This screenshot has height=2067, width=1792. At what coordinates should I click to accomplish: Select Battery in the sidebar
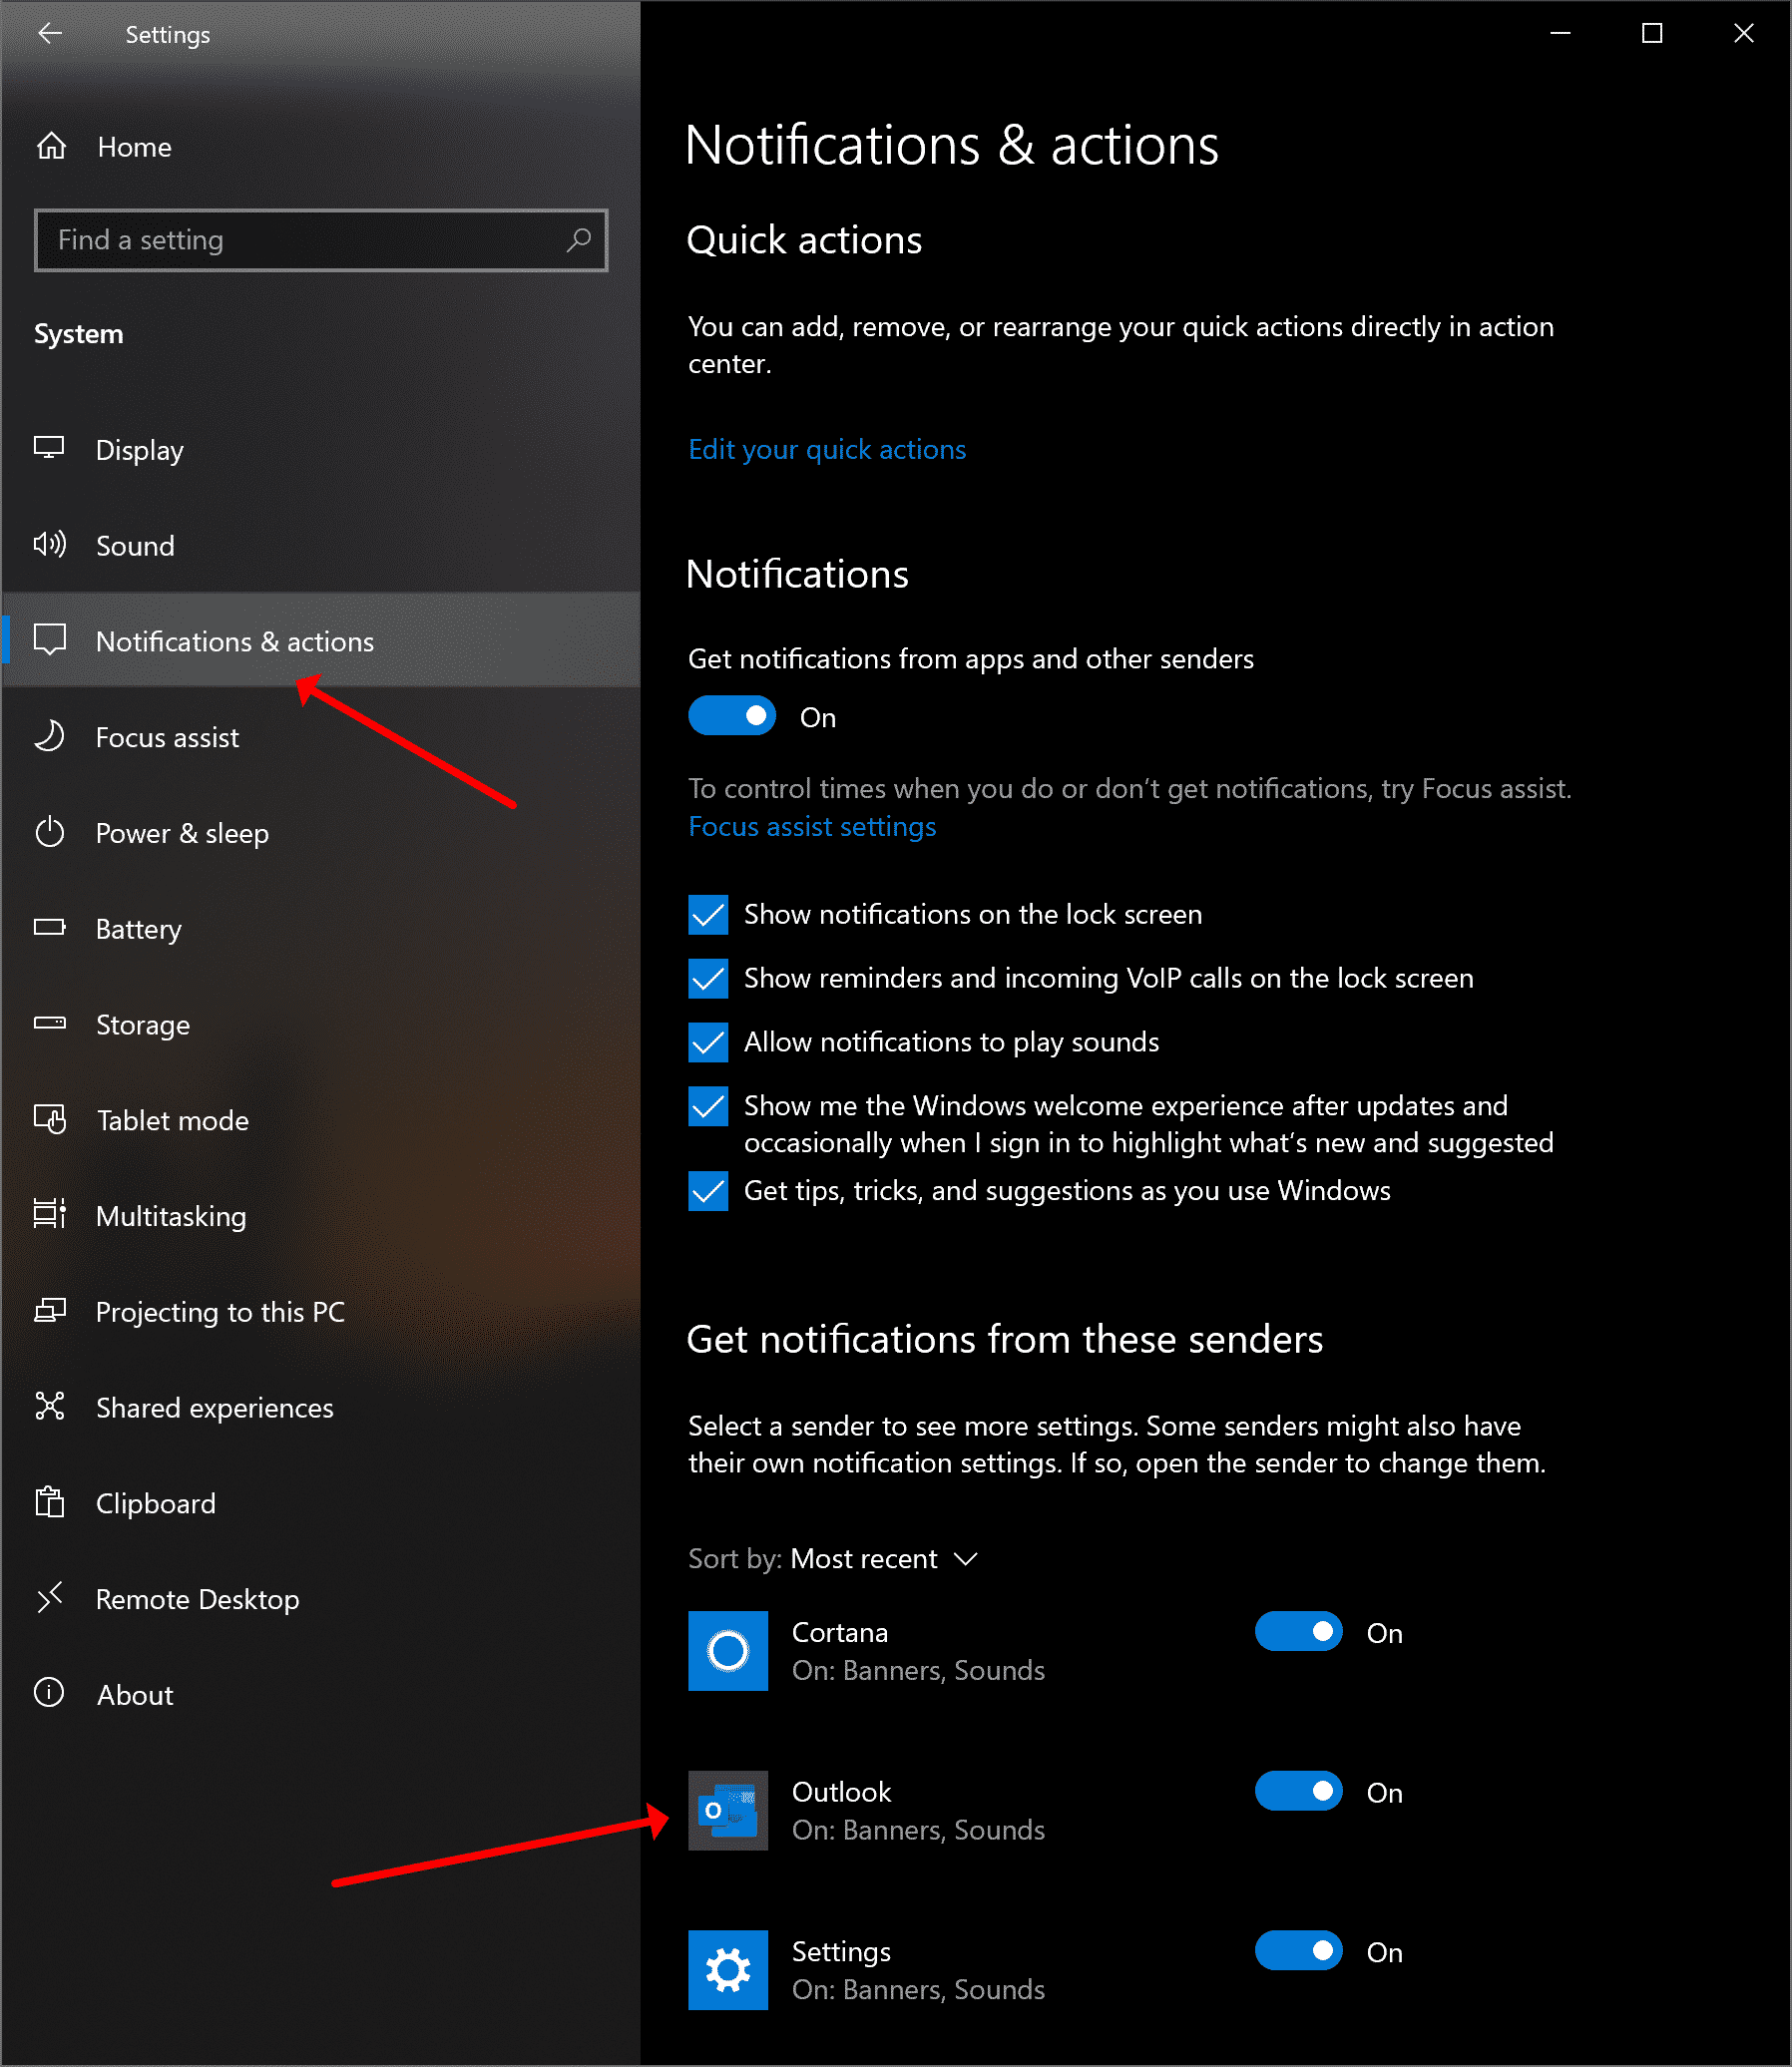click(320, 929)
